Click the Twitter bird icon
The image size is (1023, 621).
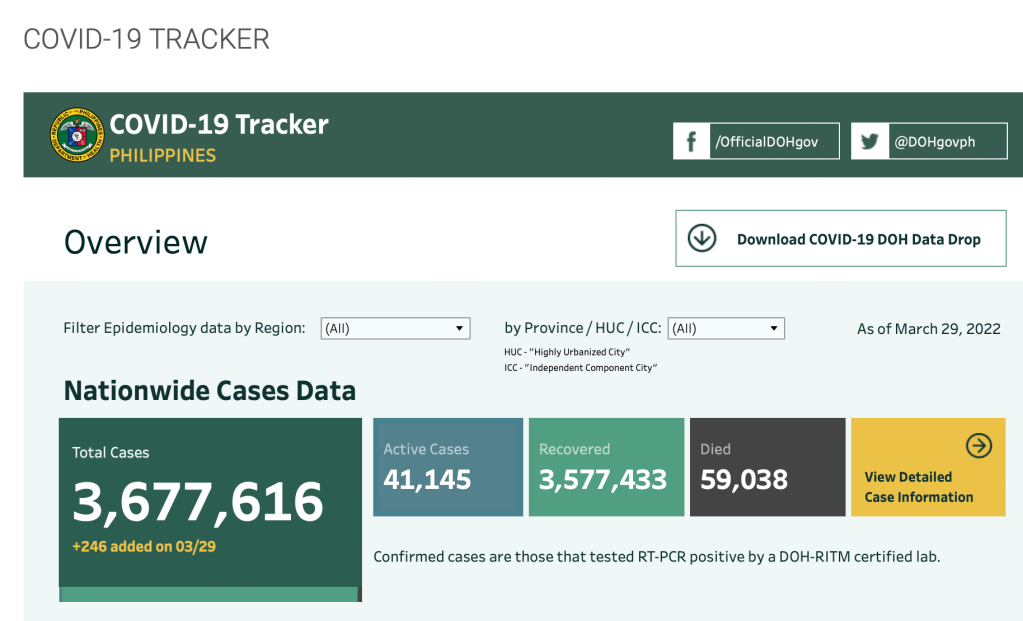[x=869, y=142]
